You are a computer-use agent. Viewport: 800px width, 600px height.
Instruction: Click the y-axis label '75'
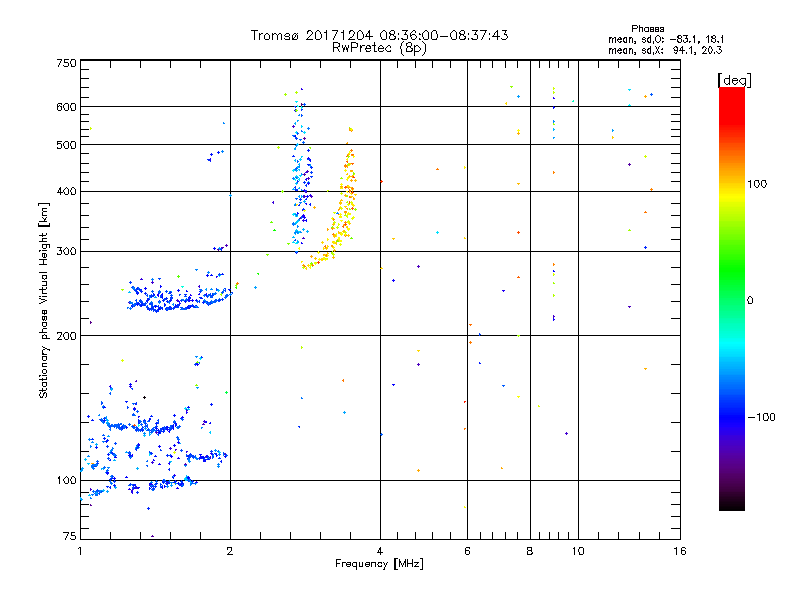point(70,536)
